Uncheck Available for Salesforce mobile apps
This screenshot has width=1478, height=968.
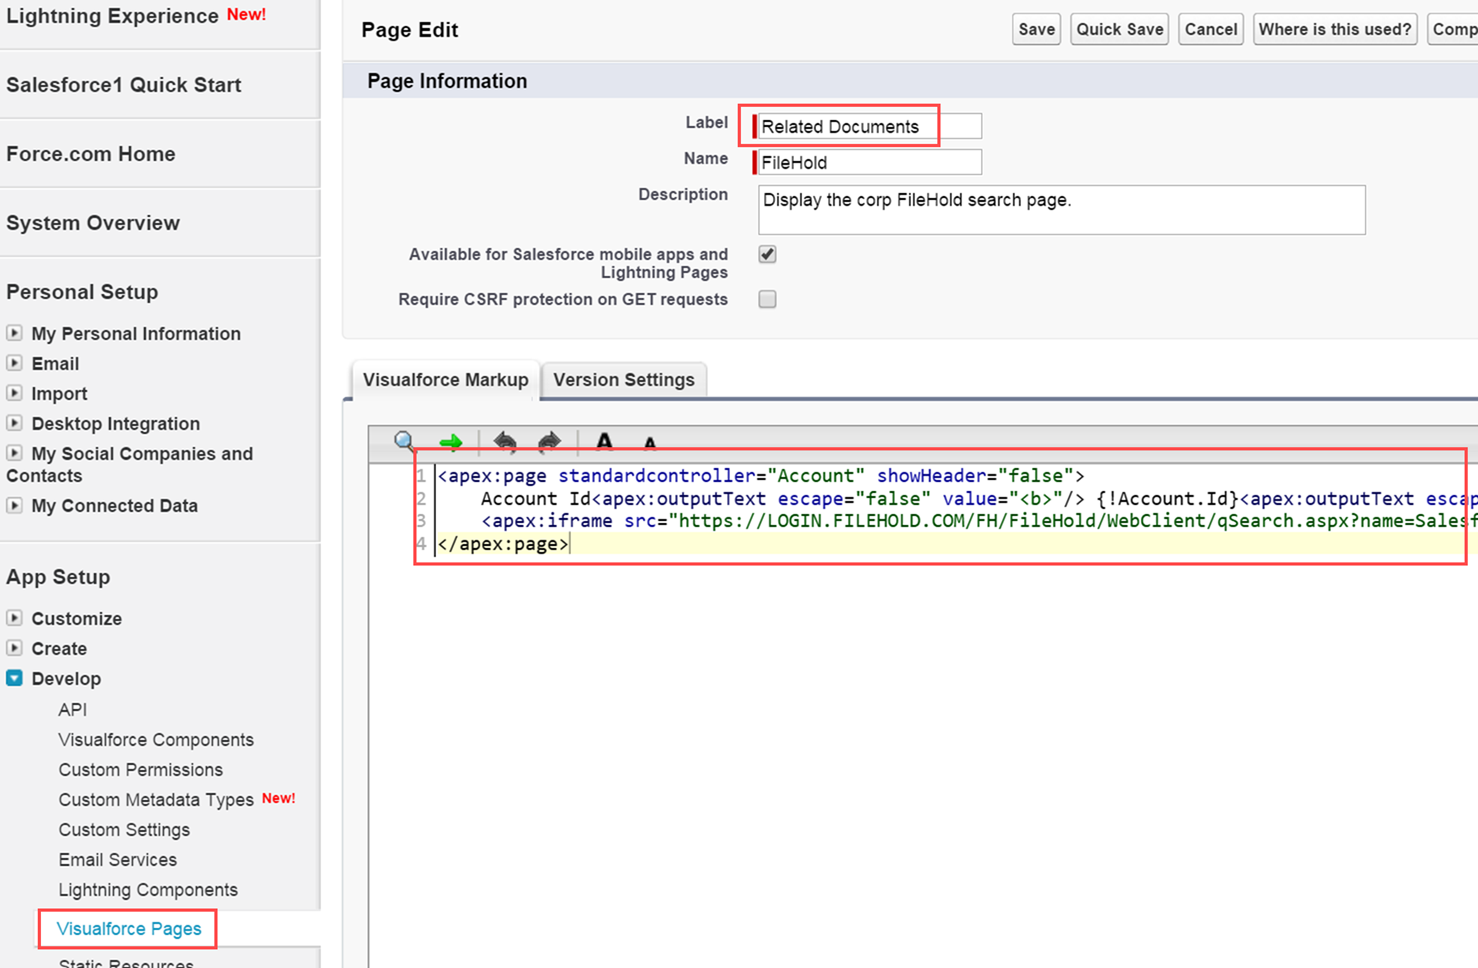766,254
